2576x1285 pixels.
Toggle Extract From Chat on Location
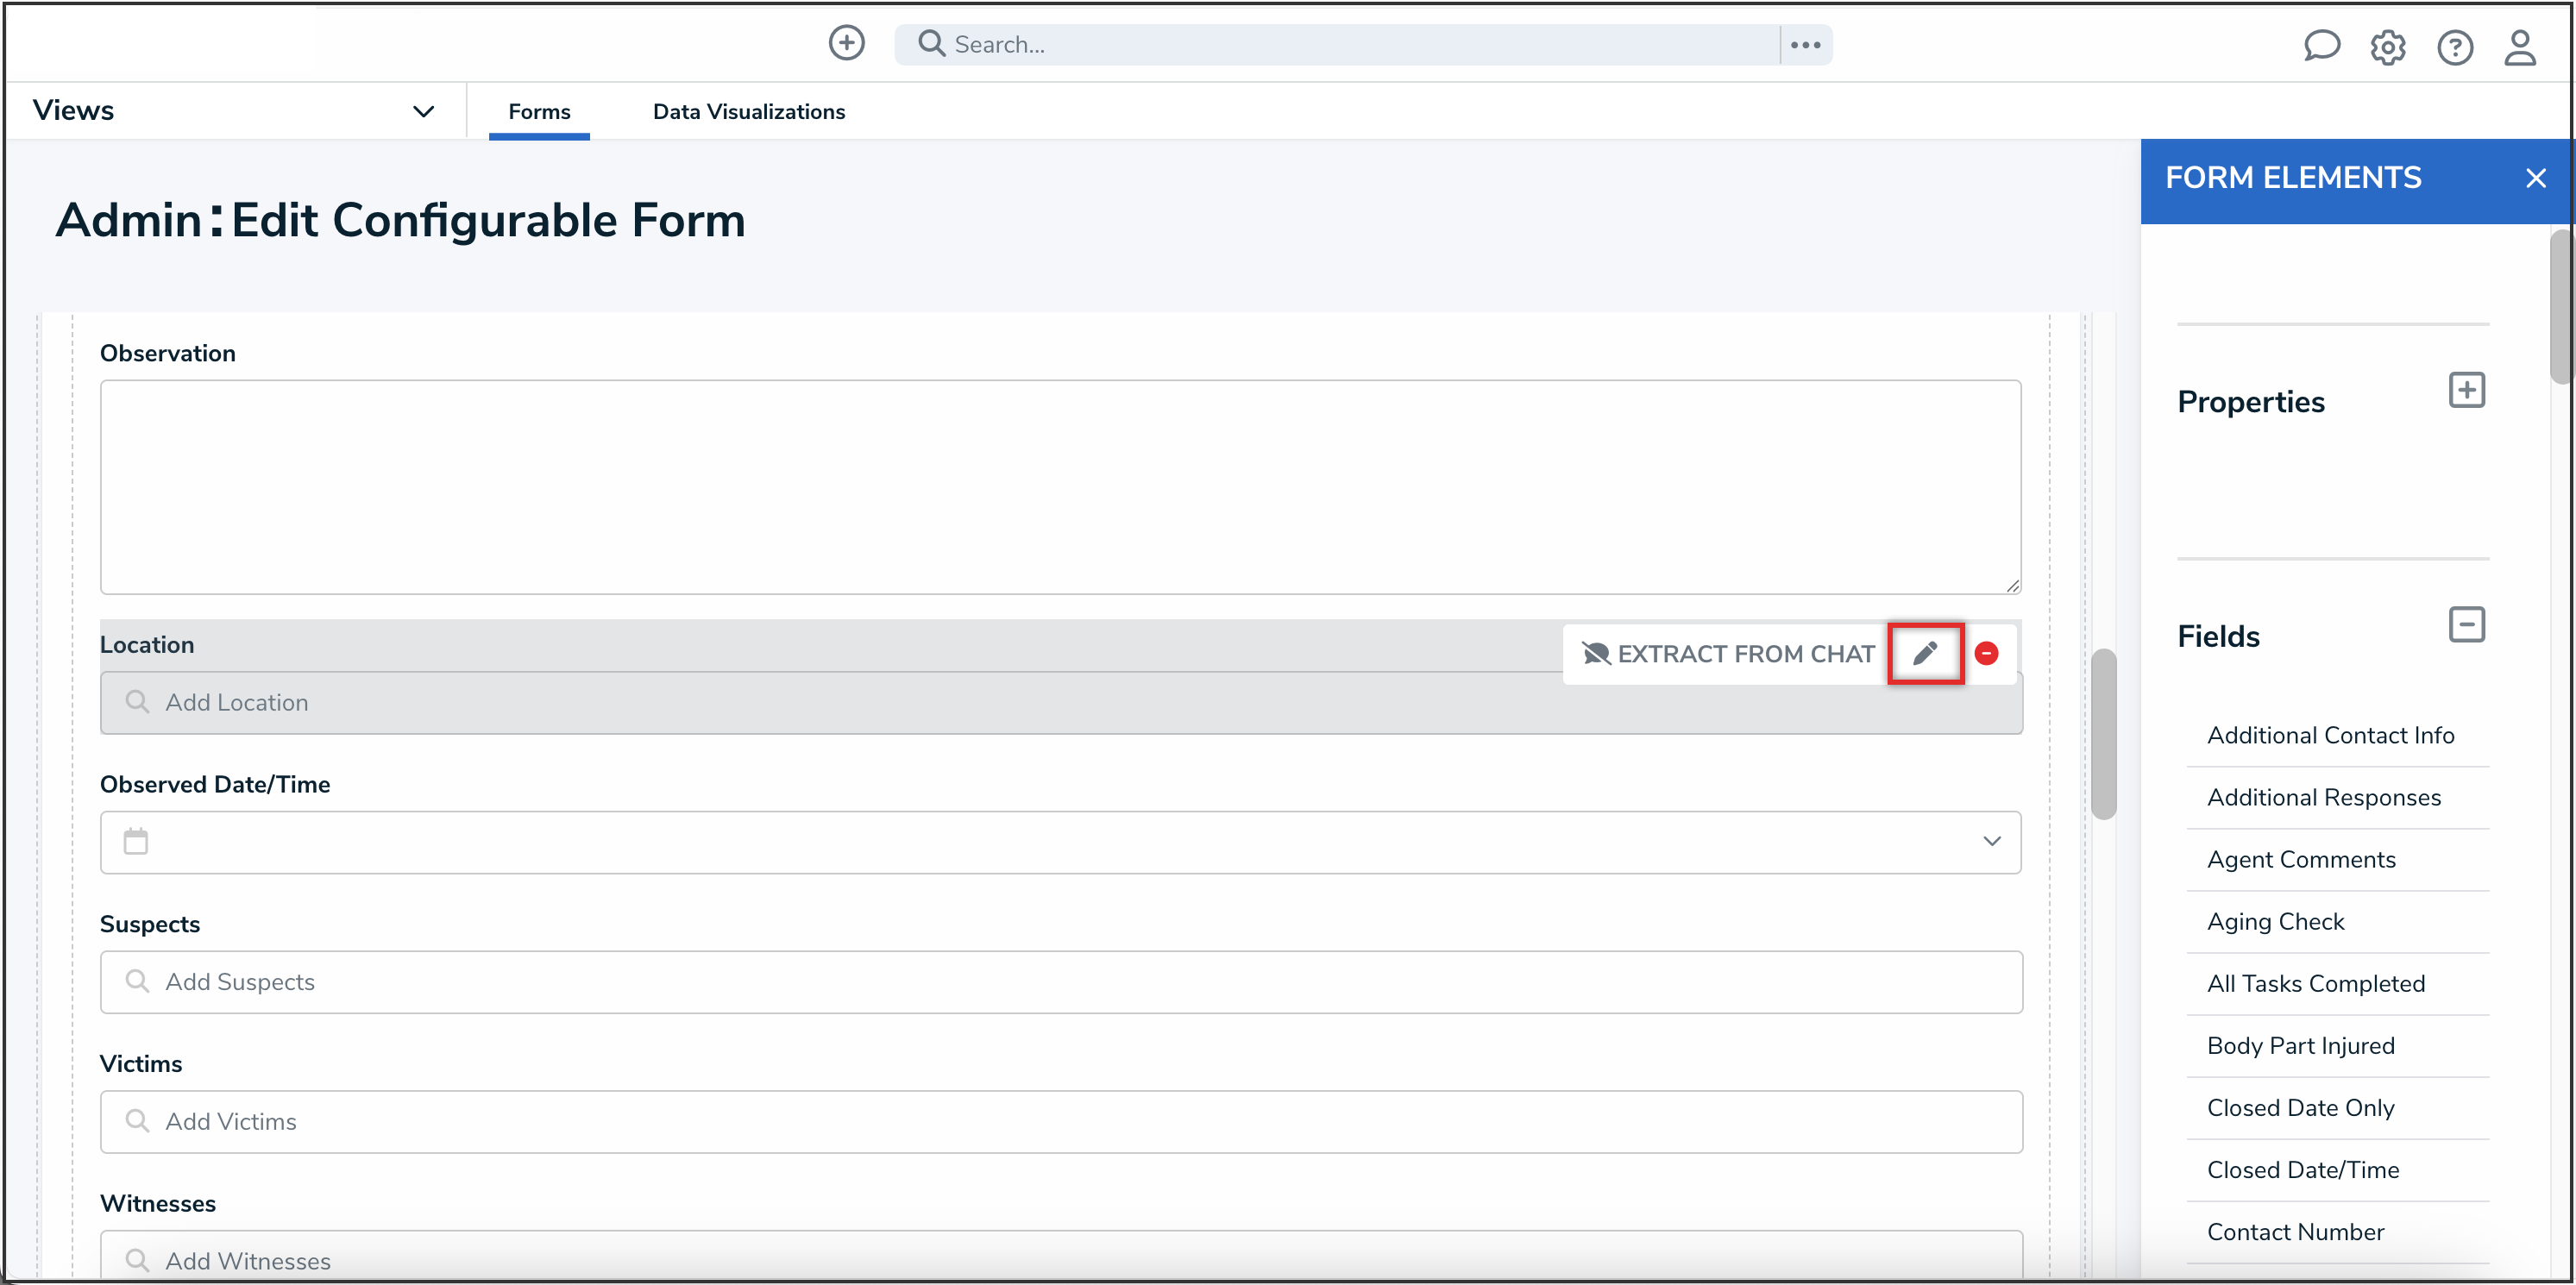(x=1728, y=653)
